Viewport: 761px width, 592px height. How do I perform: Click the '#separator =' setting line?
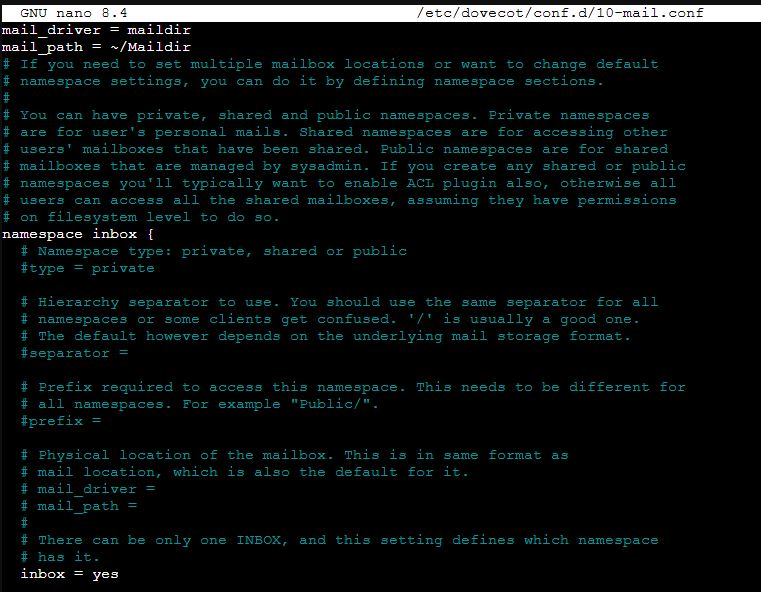(74, 353)
